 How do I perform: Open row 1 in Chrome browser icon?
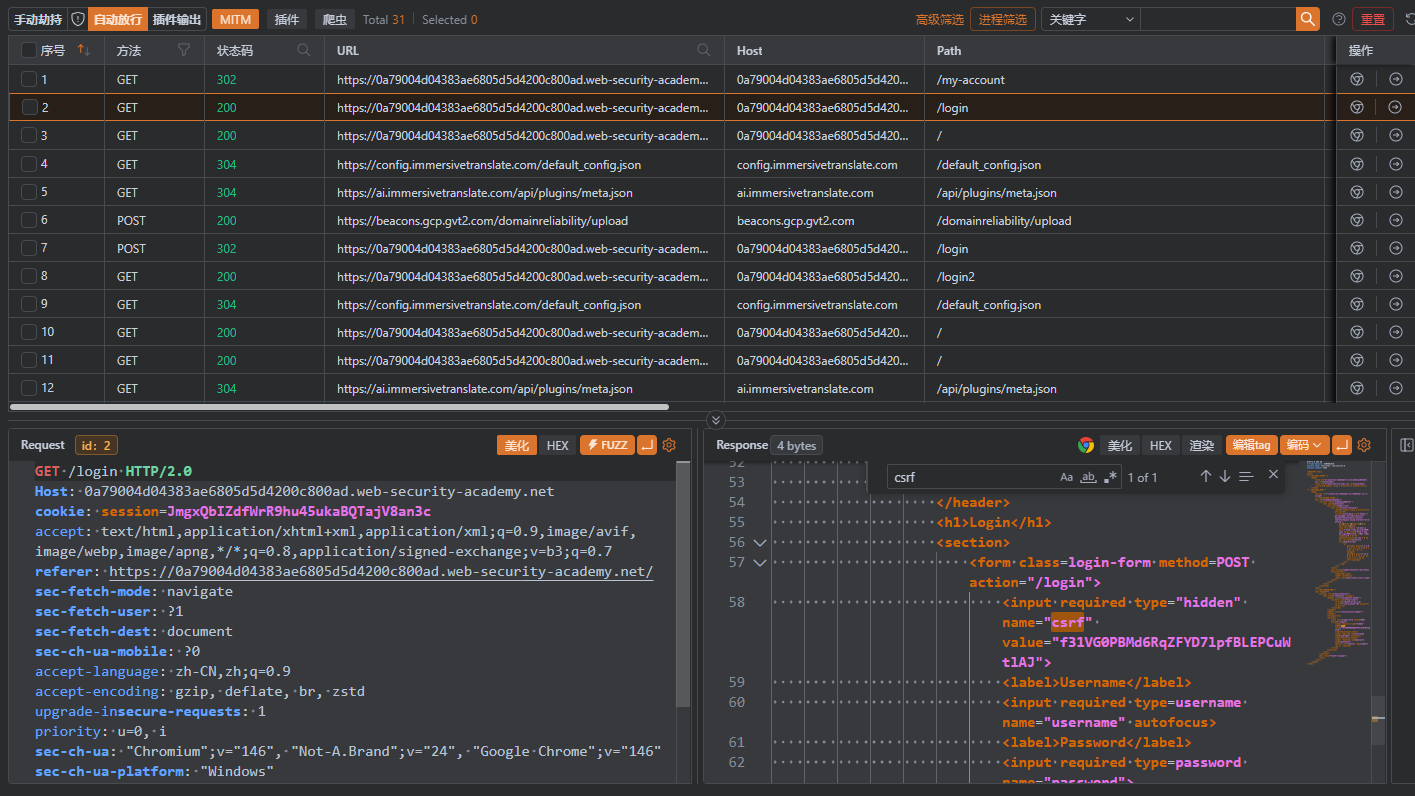coord(1357,79)
